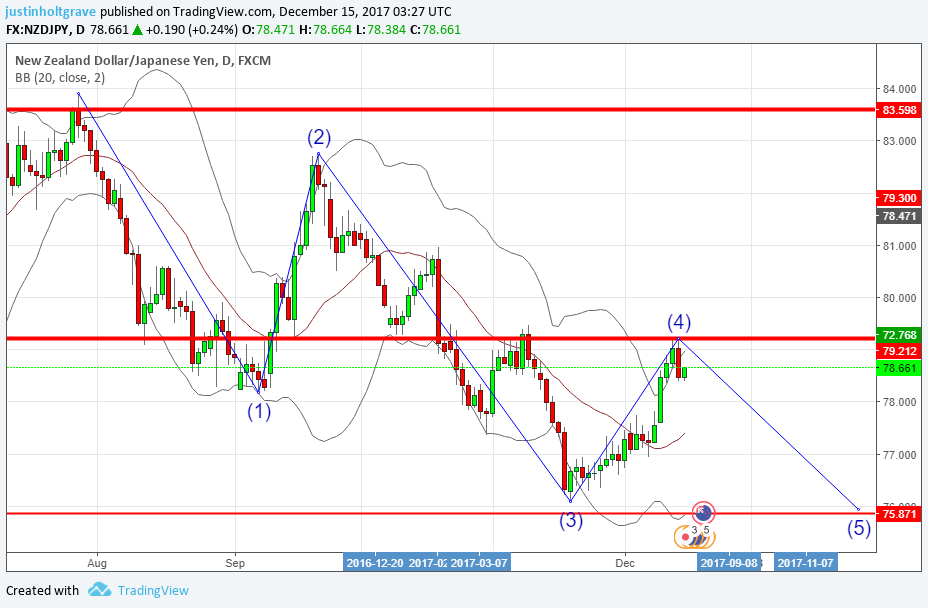Click the 72.768 green price label
The width and height of the screenshot is (928, 608).
899,335
